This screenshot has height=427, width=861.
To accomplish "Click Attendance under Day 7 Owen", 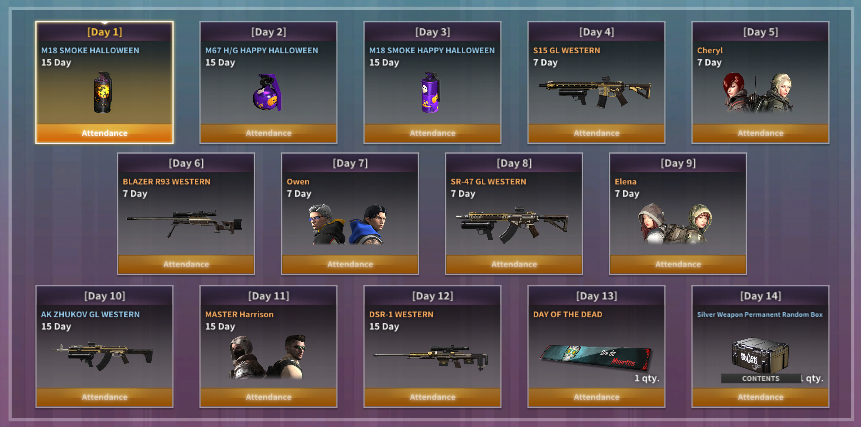I will (350, 265).
